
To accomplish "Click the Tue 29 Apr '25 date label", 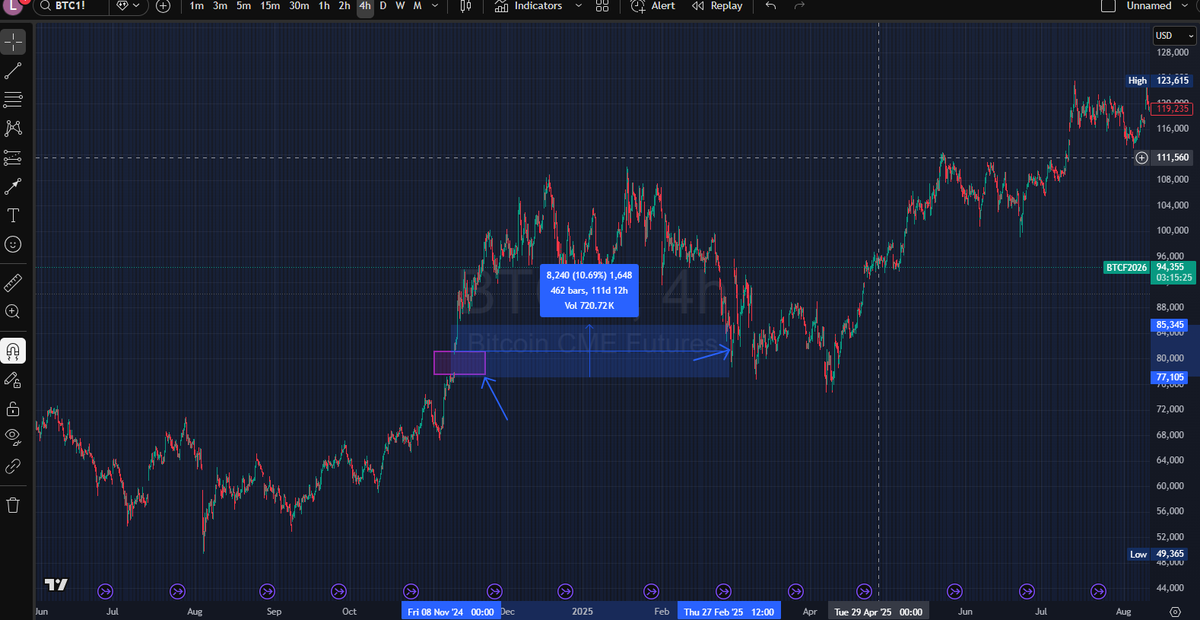I will (x=877, y=611).
